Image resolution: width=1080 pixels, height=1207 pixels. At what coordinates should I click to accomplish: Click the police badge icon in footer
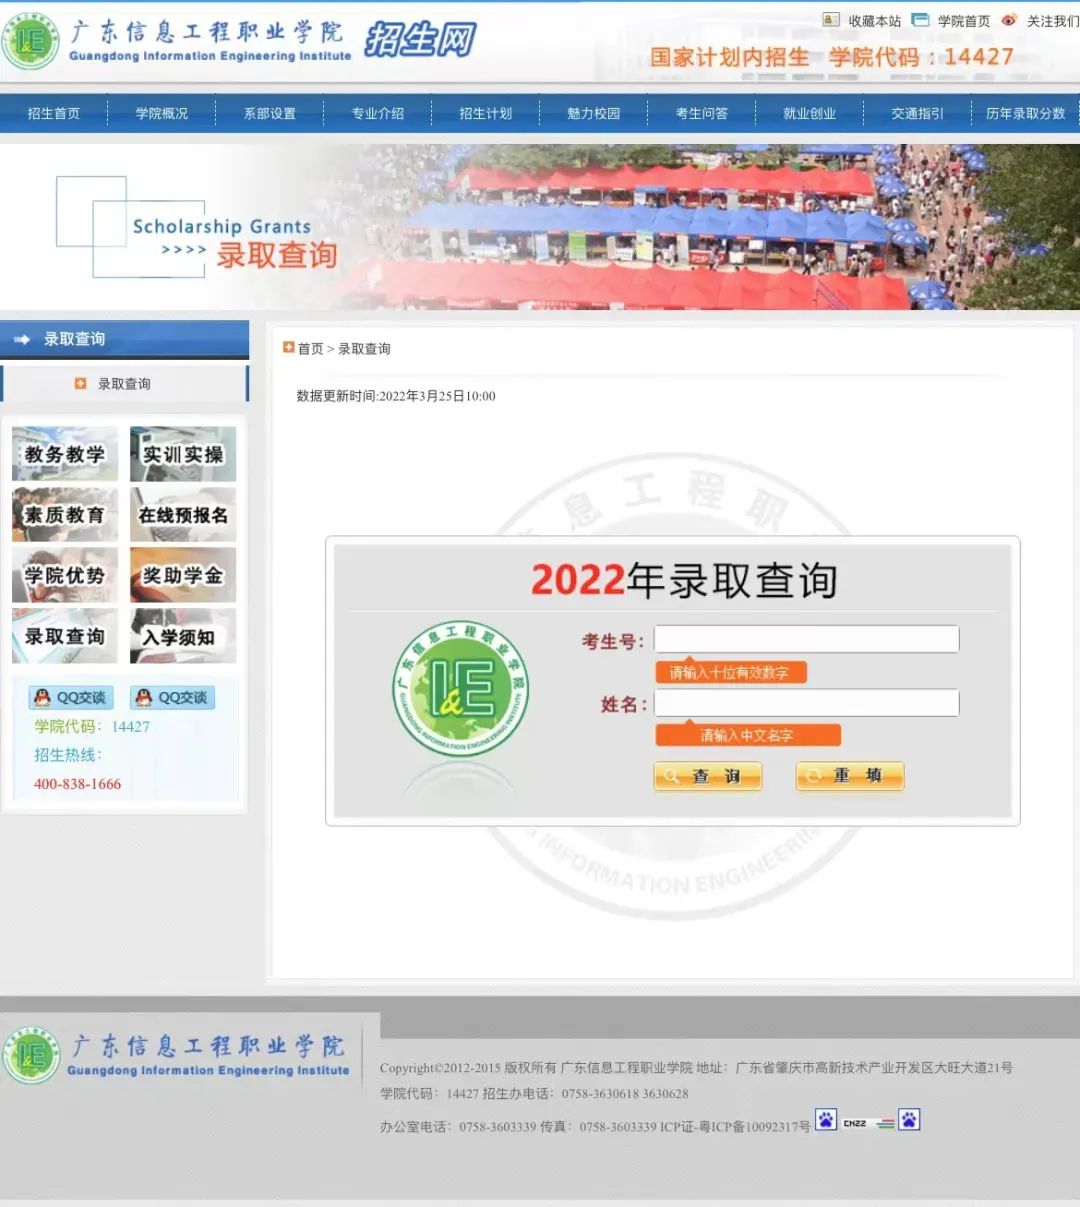[x=826, y=1120]
